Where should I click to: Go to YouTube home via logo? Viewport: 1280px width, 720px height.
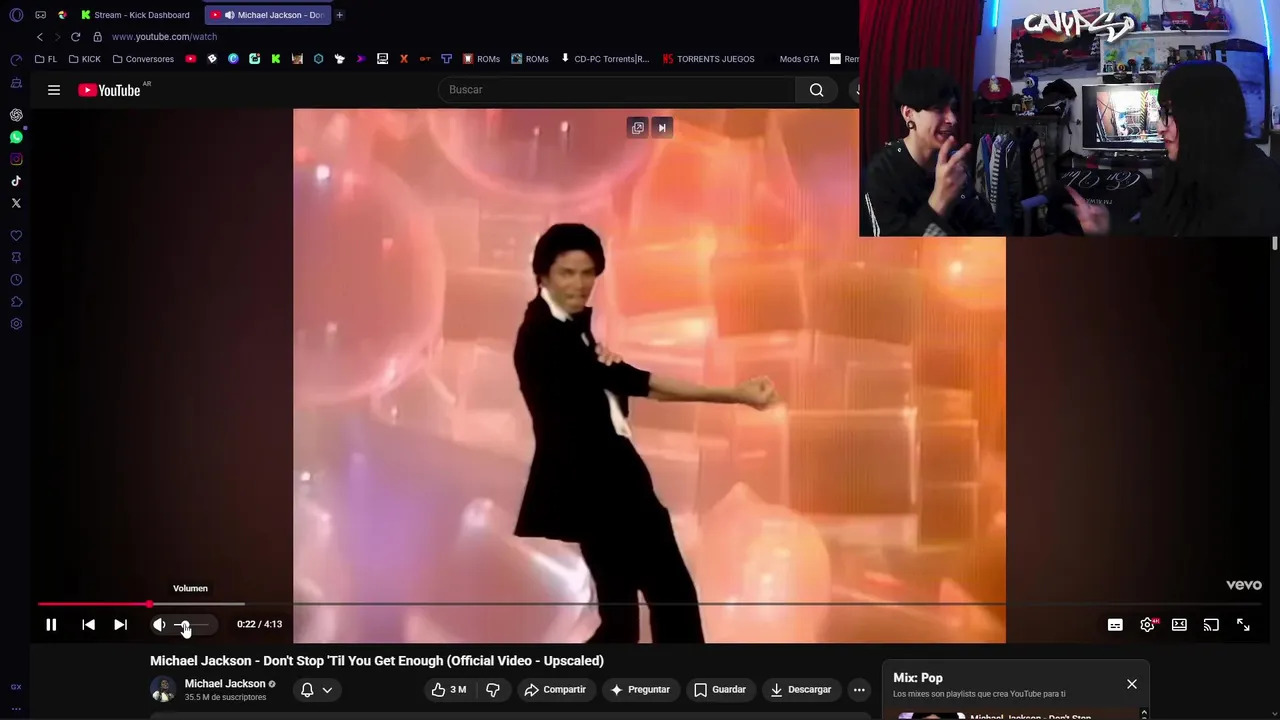click(110, 90)
